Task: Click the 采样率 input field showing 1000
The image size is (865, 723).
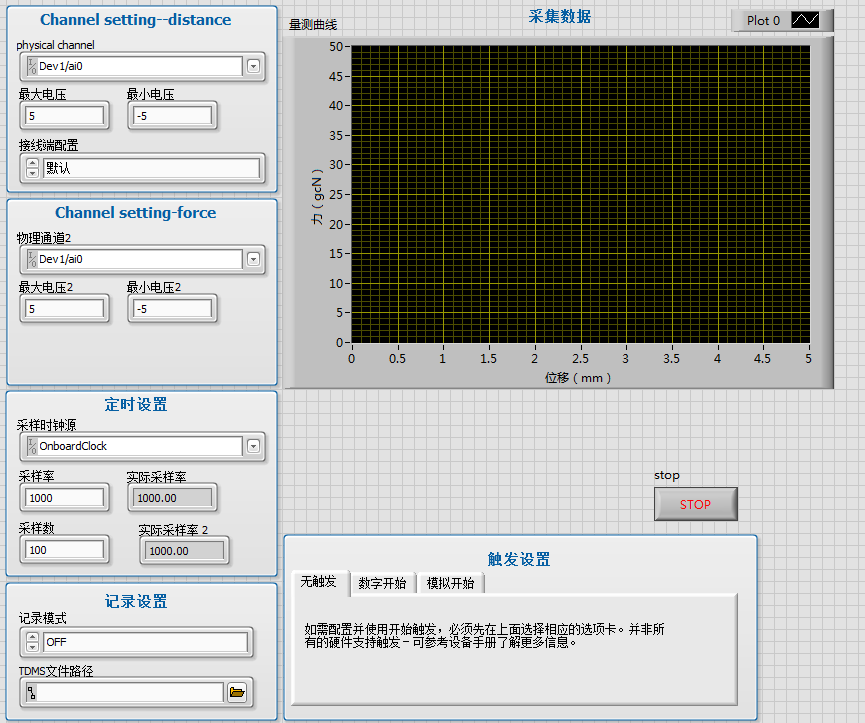Action: click(x=65, y=498)
